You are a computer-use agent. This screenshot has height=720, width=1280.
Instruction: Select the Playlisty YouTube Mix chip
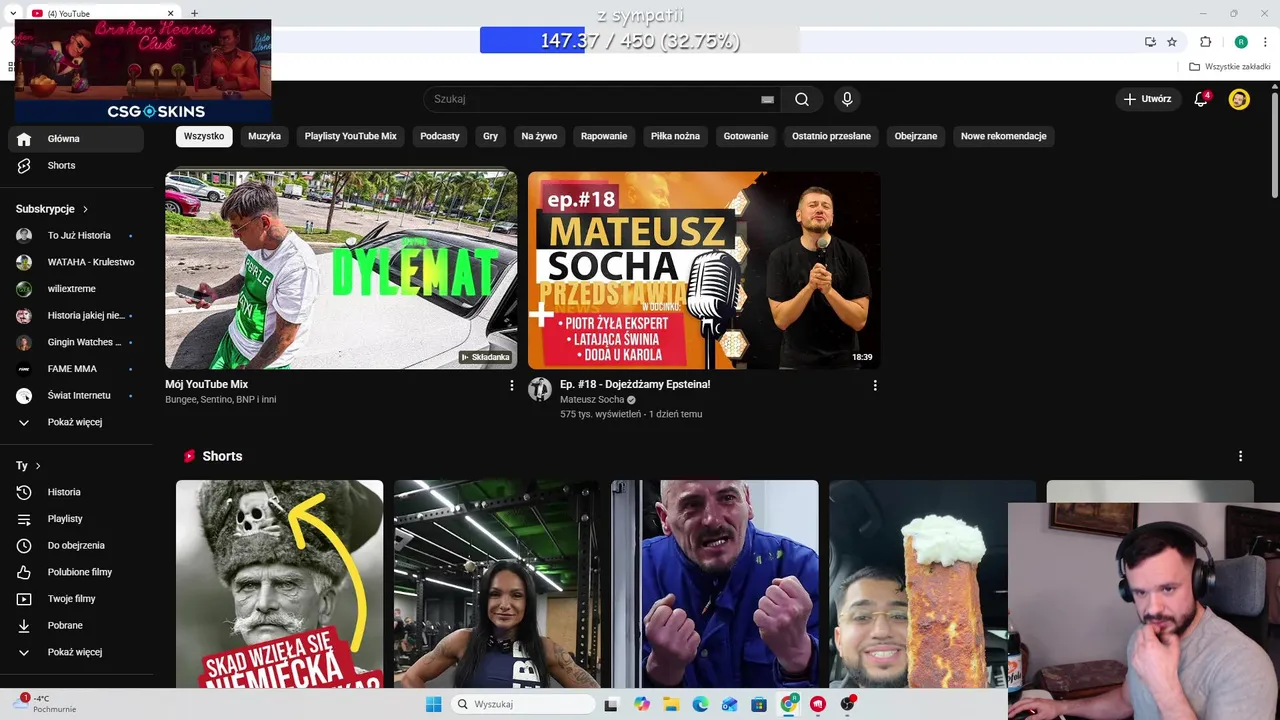click(351, 136)
